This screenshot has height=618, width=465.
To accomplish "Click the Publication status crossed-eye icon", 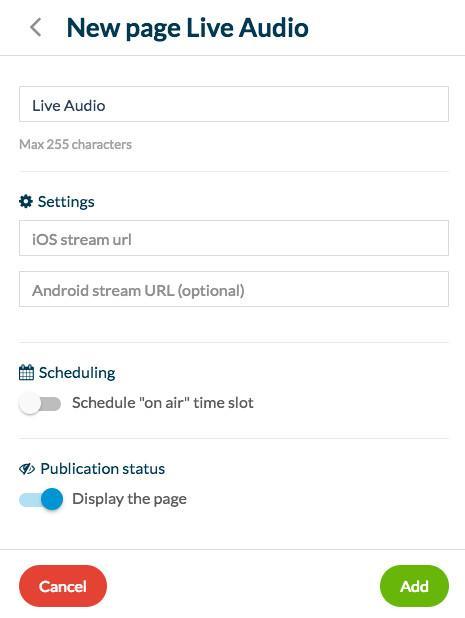I will [27, 469].
